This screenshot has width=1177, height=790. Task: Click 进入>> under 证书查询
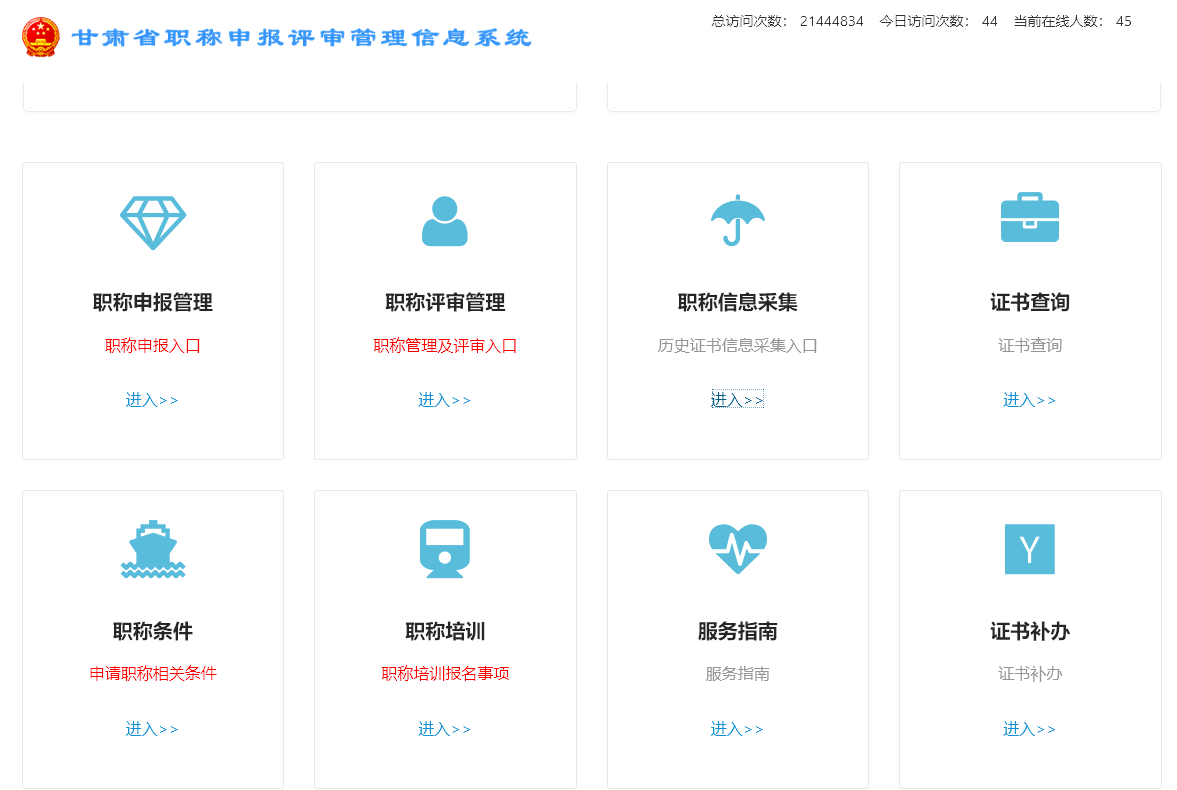[1029, 399]
